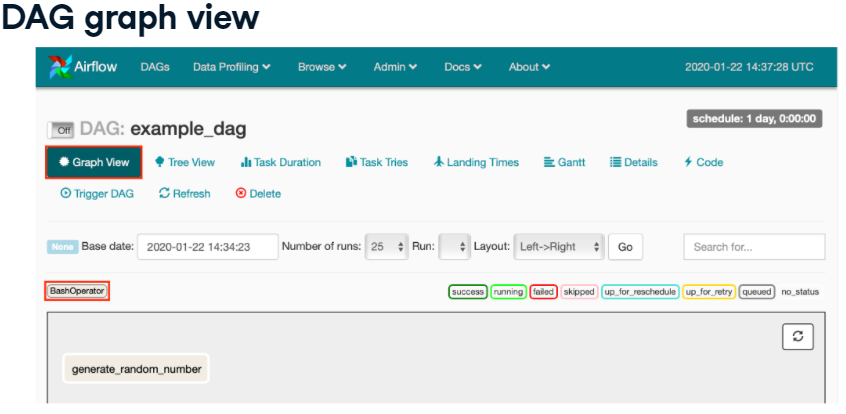Click the Search for input field

[x=754, y=247]
